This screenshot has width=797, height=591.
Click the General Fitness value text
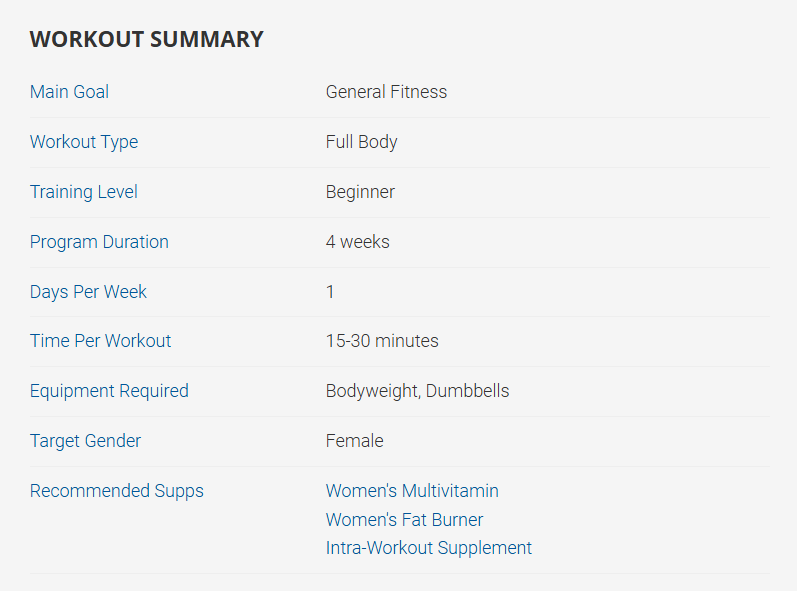[x=386, y=92]
